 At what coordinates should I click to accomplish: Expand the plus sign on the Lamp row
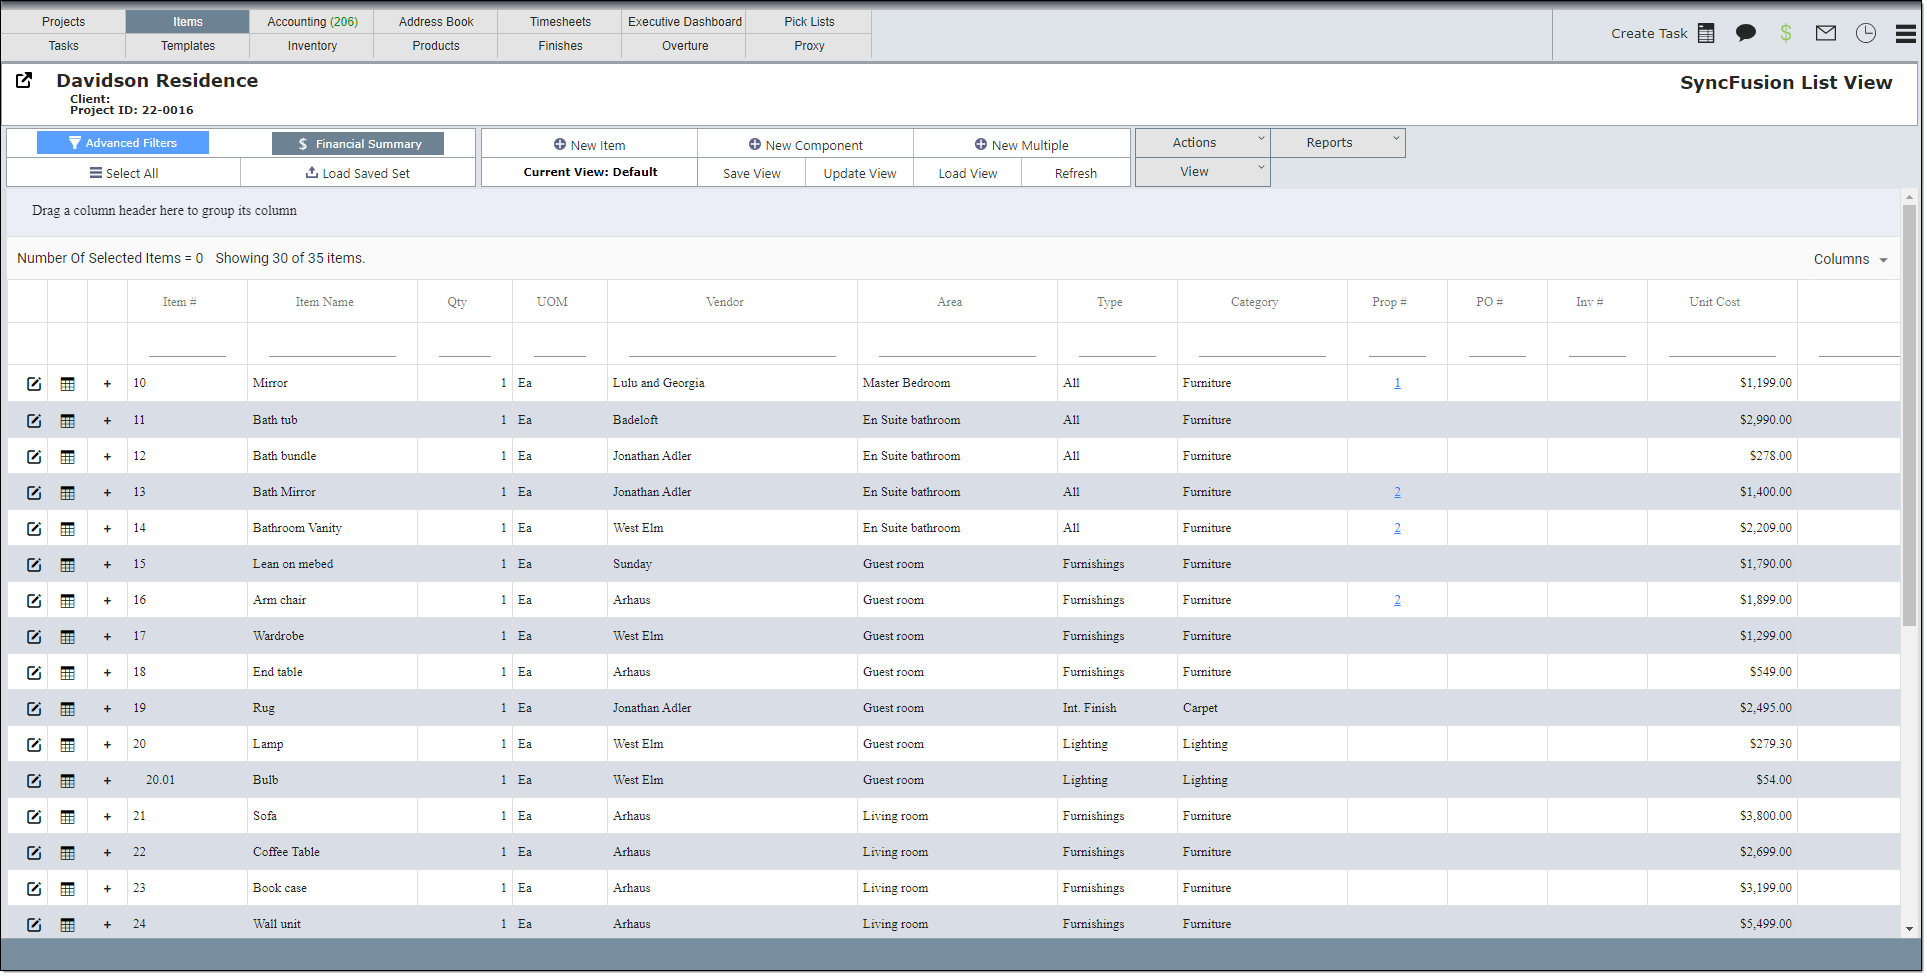107,745
